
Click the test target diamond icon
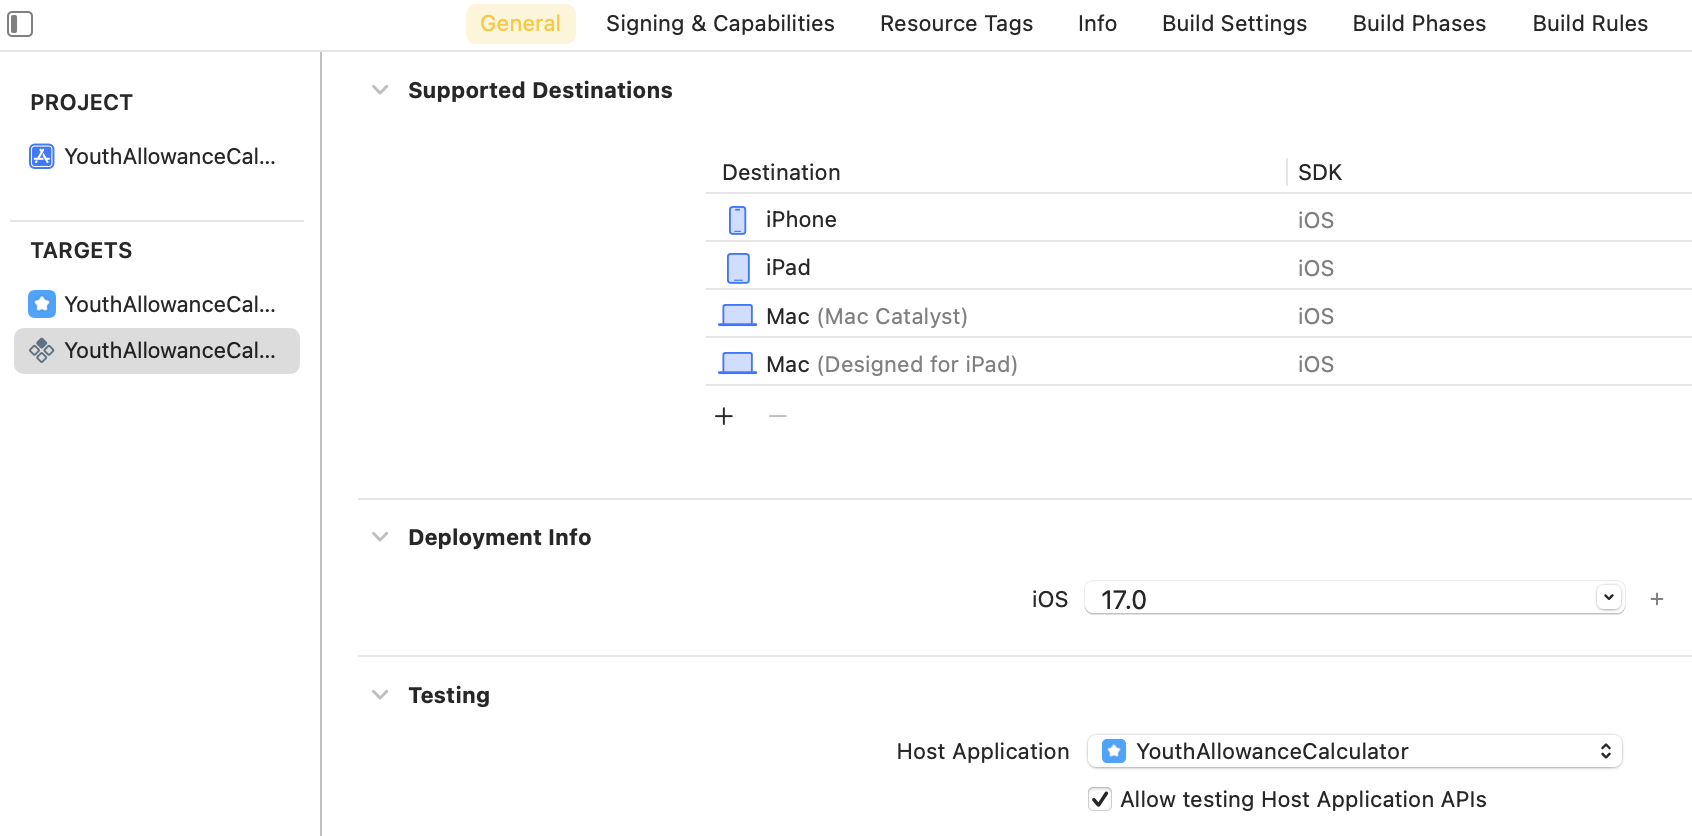42,350
